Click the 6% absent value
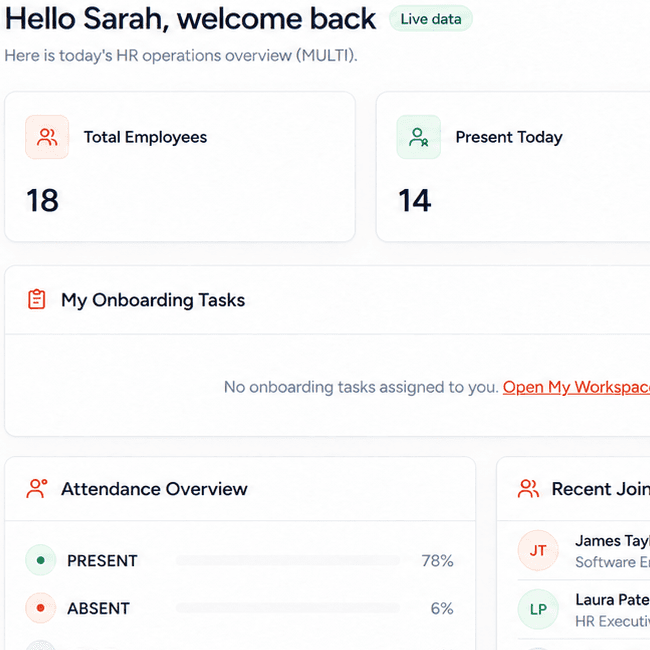The height and width of the screenshot is (650, 650). coord(442,609)
